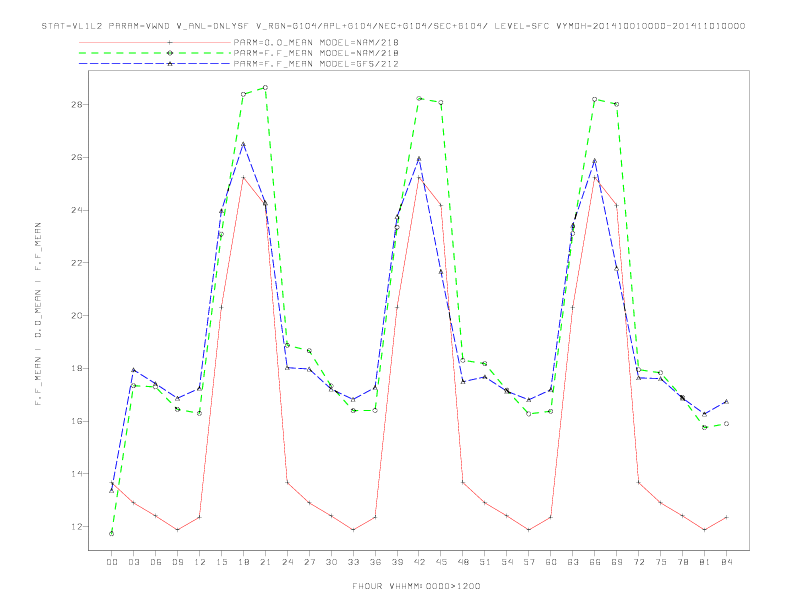
Task: Click x-axis forecast hour label 15
Action: 221,562
